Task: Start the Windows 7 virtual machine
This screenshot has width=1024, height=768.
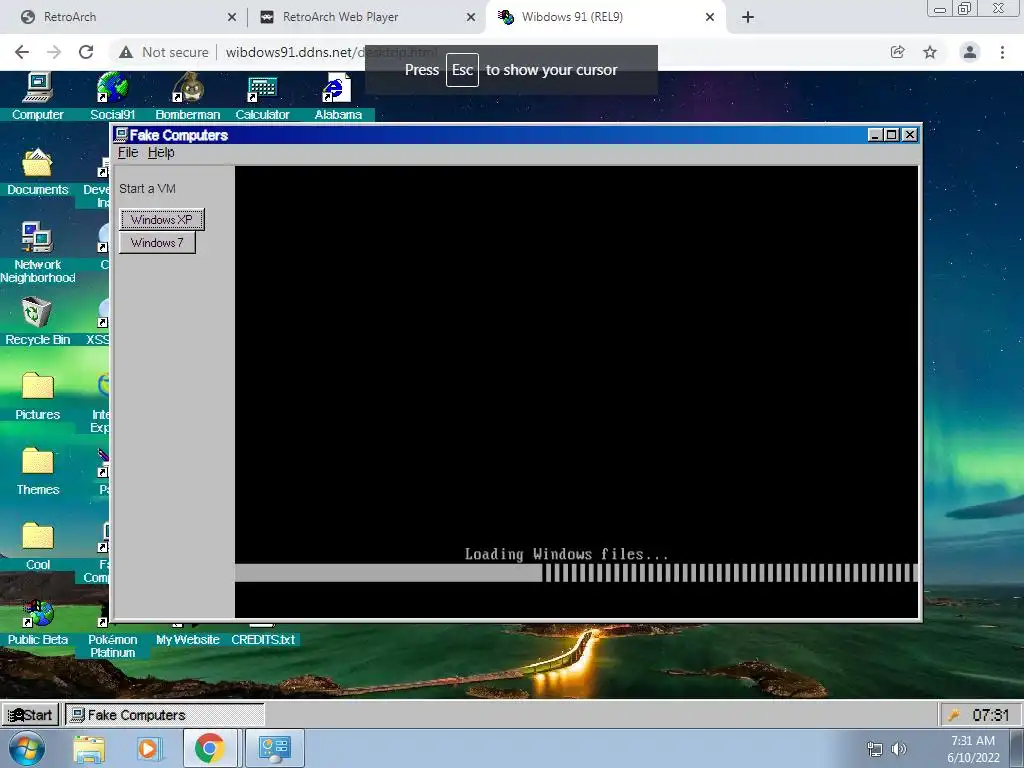Action: [x=157, y=243]
